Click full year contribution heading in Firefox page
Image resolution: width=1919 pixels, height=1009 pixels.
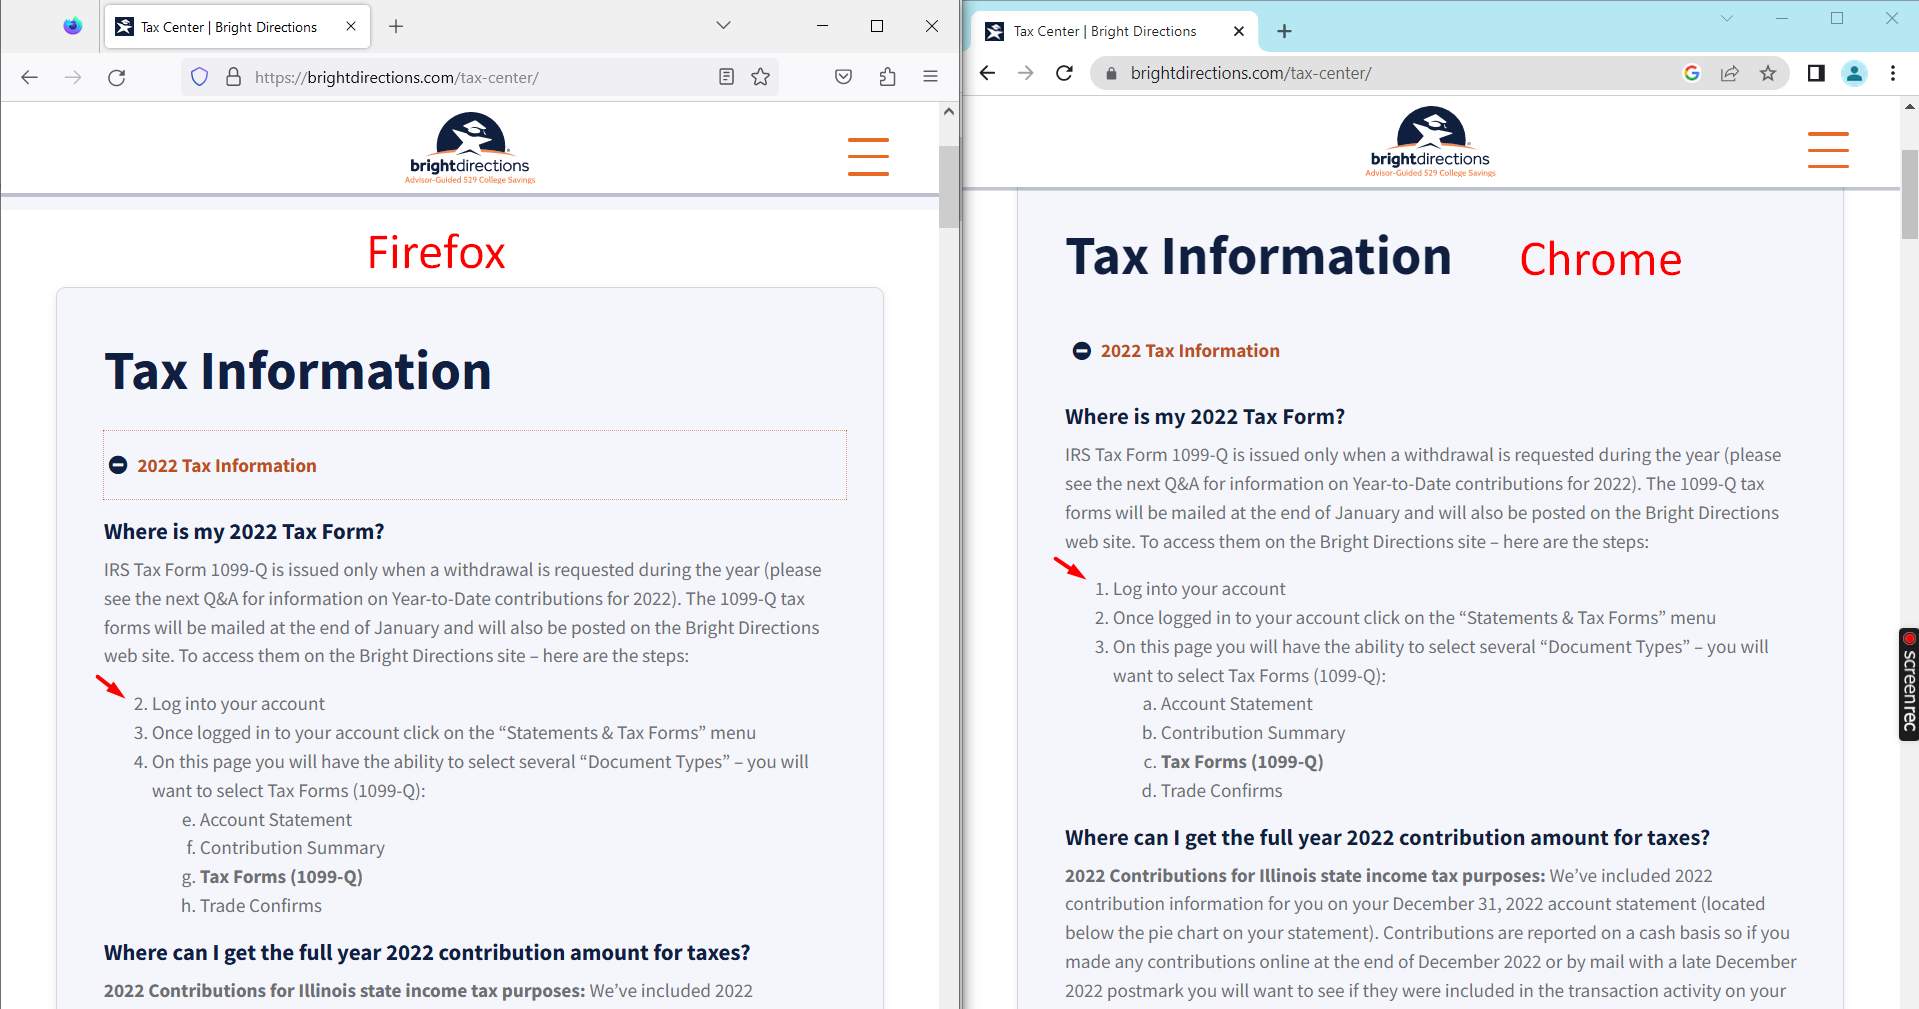pyautogui.click(x=427, y=953)
